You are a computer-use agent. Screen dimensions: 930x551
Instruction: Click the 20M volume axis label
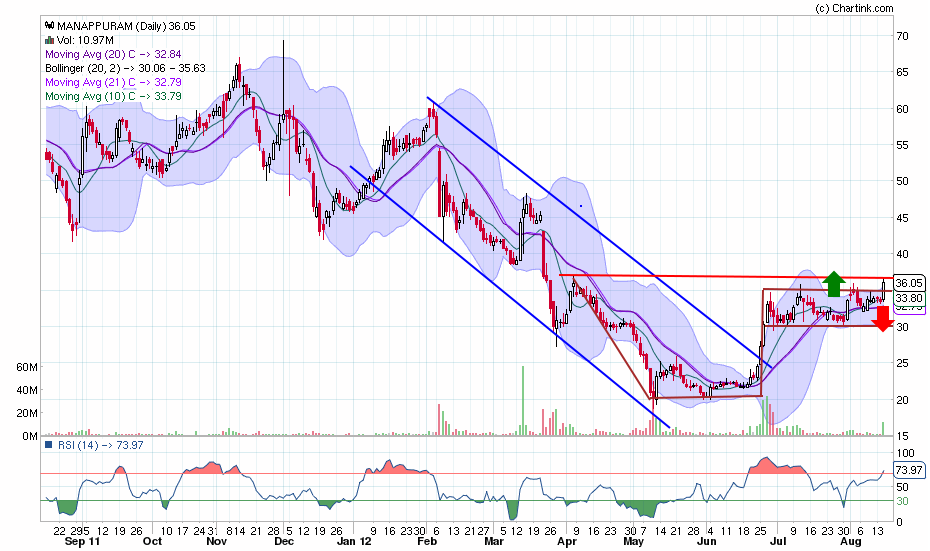click(27, 413)
